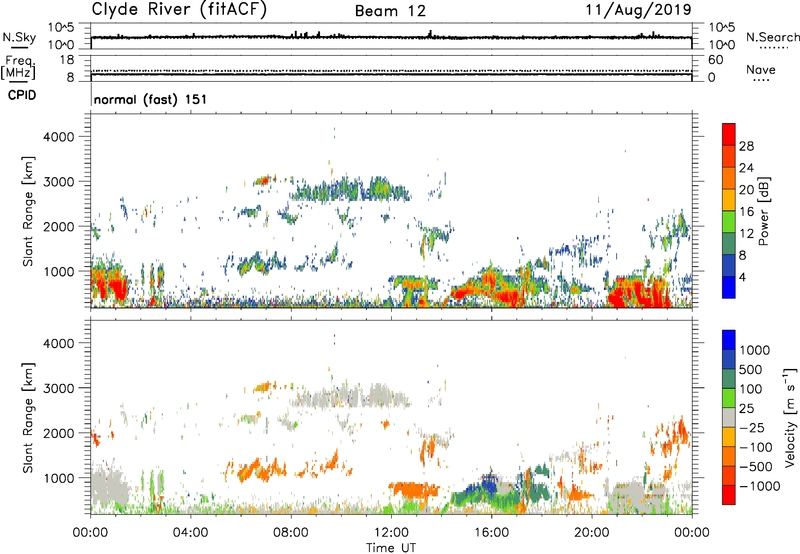Image resolution: width=800 pixels, height=554 pixels.
Task: Pick the bright blue bottom Power color segment
Action: point(729,287)
